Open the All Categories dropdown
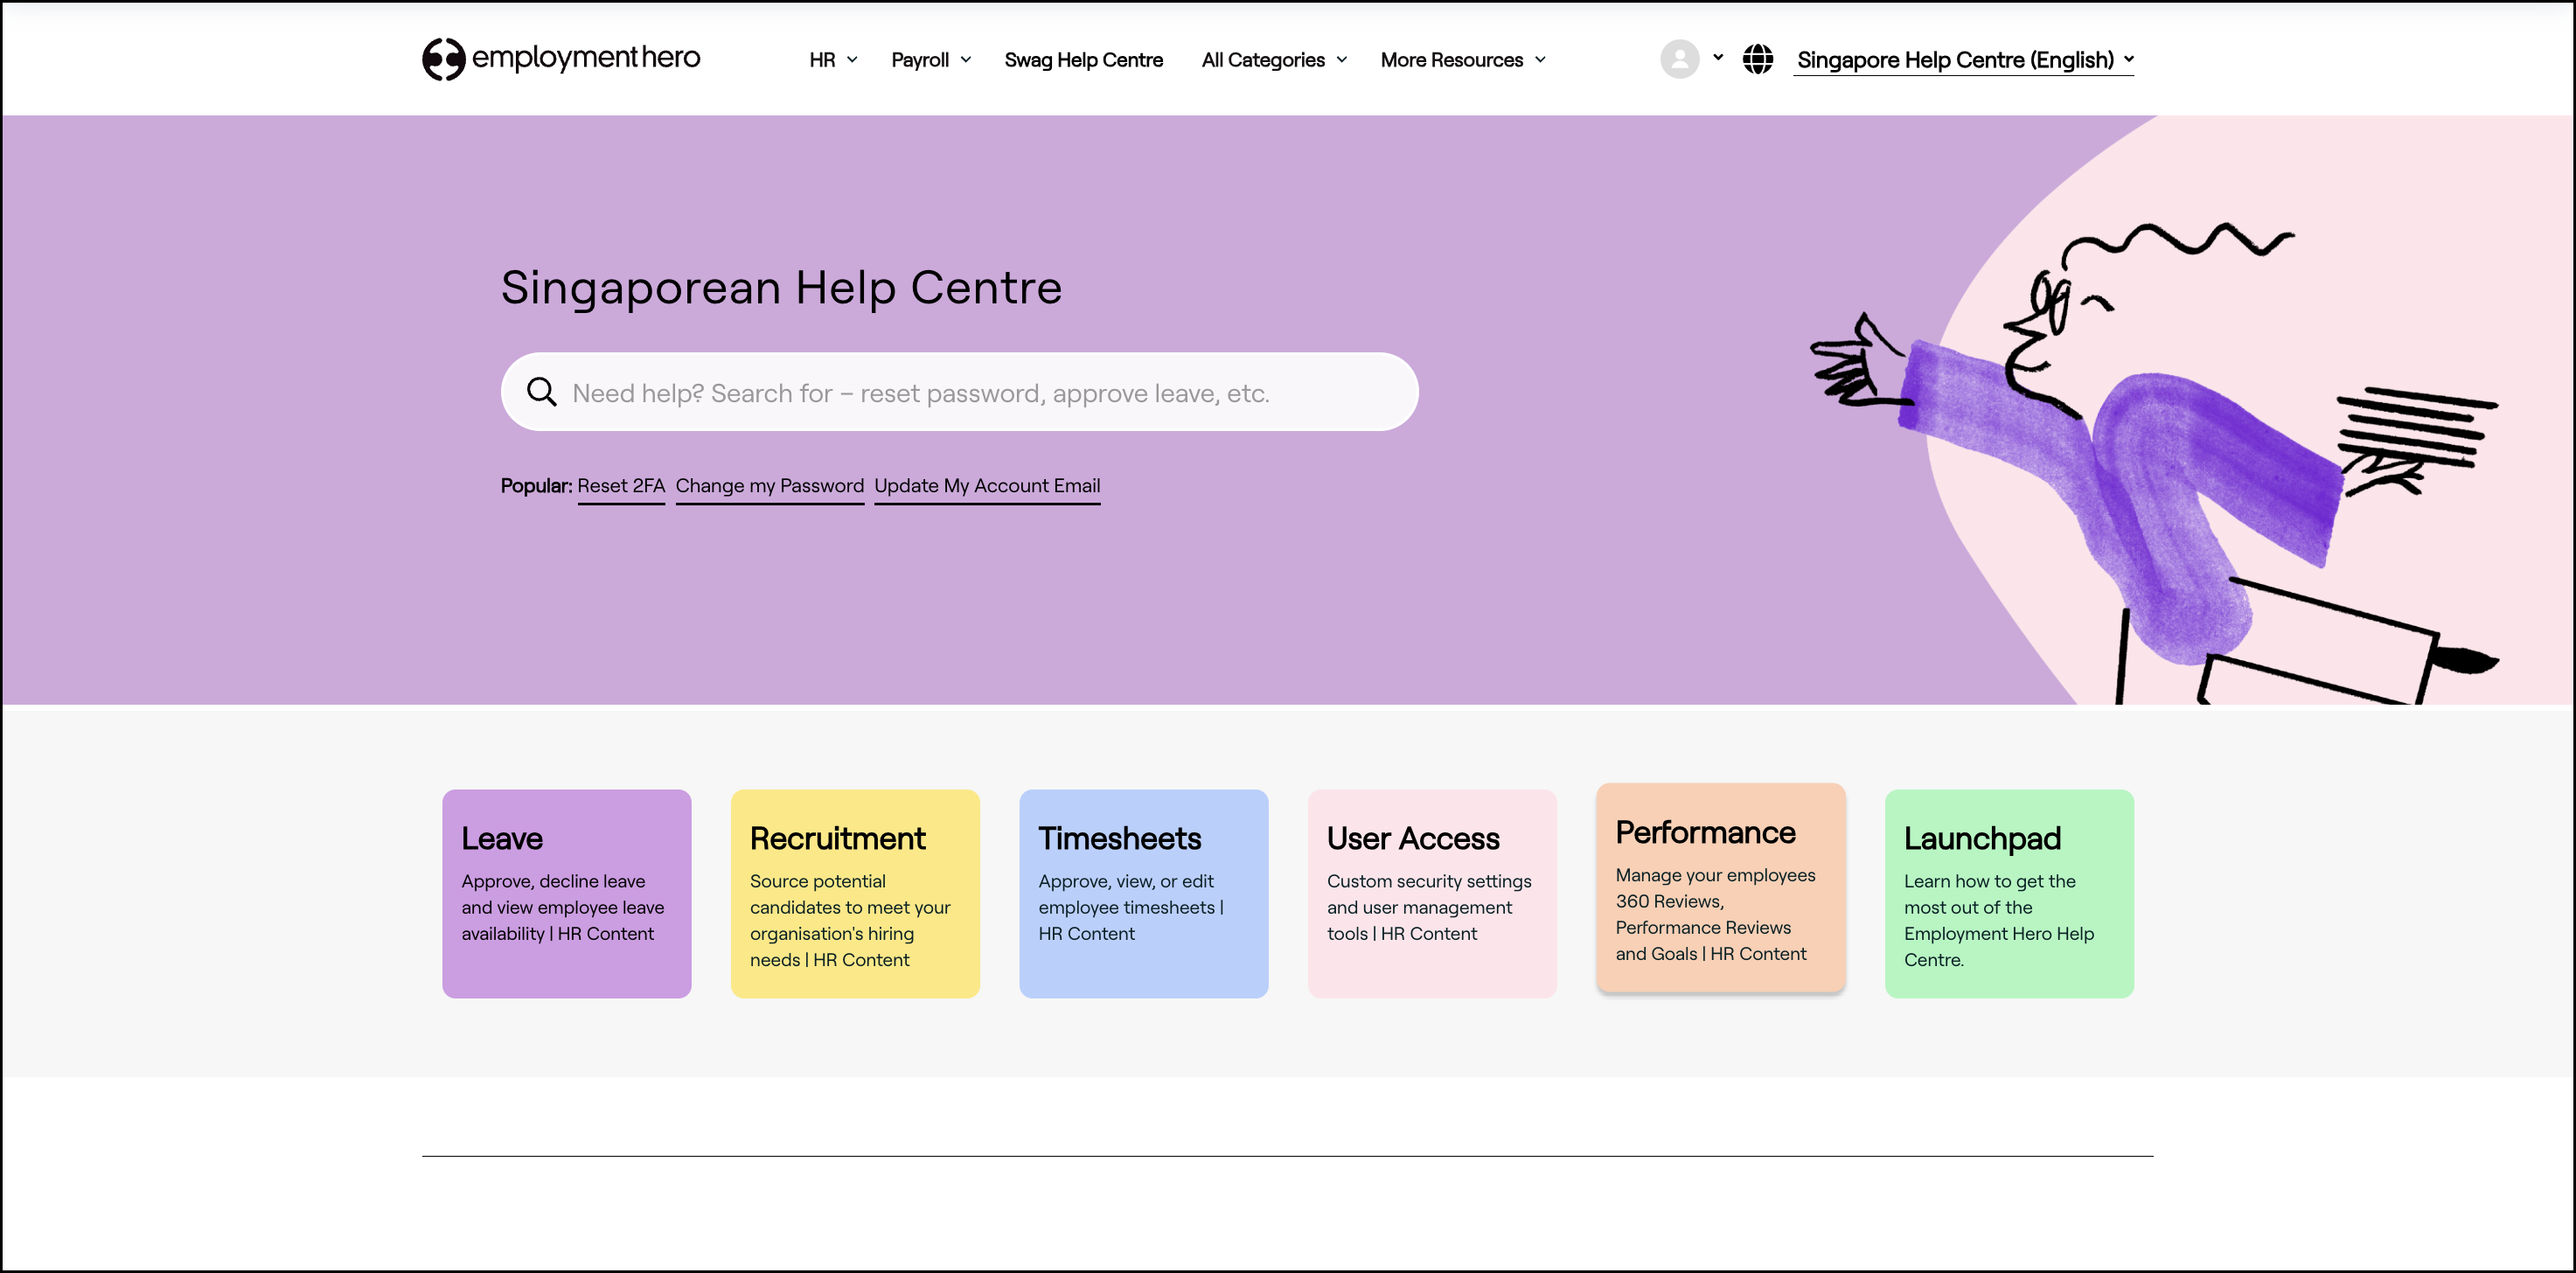This screenshot has height=1273, width=2576. [x=1273, y=60]
